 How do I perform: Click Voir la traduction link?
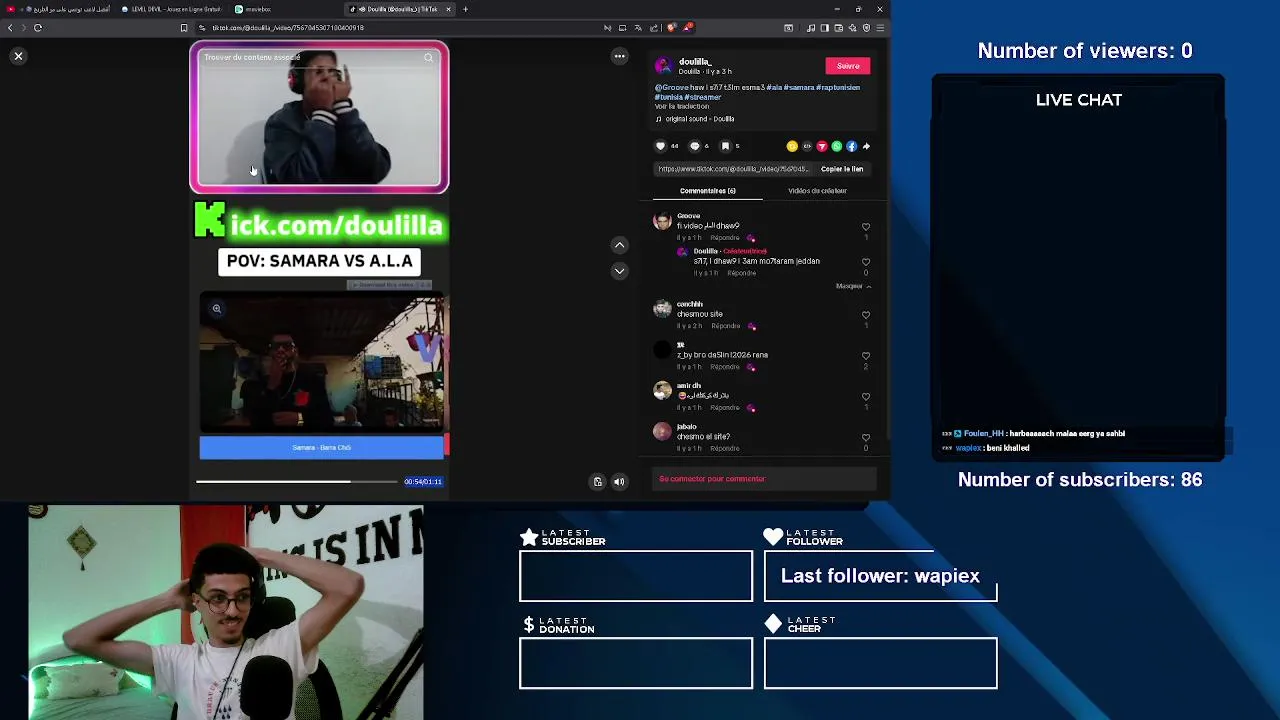682,106
